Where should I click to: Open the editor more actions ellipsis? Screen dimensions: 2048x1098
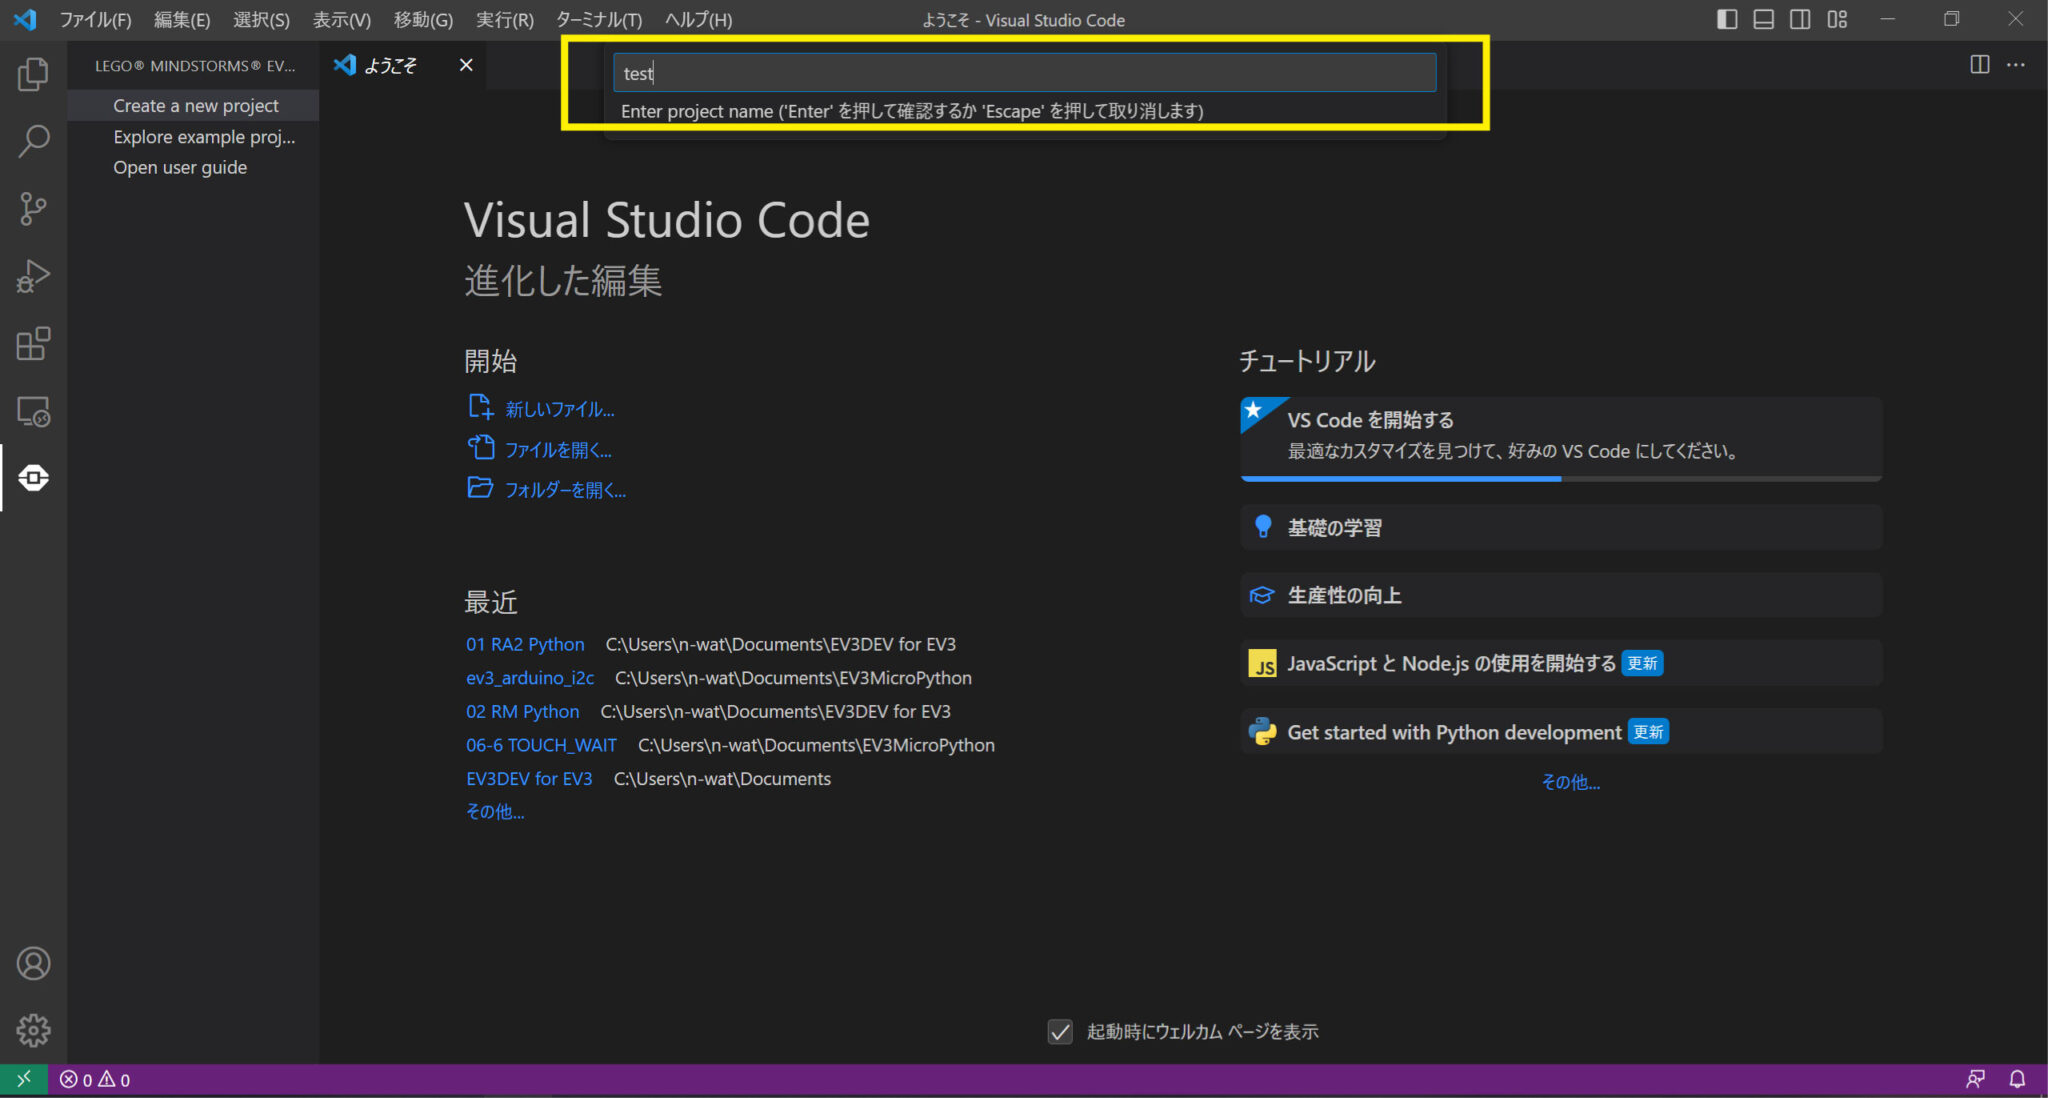pyautogui.click(x=2016, y=65)
